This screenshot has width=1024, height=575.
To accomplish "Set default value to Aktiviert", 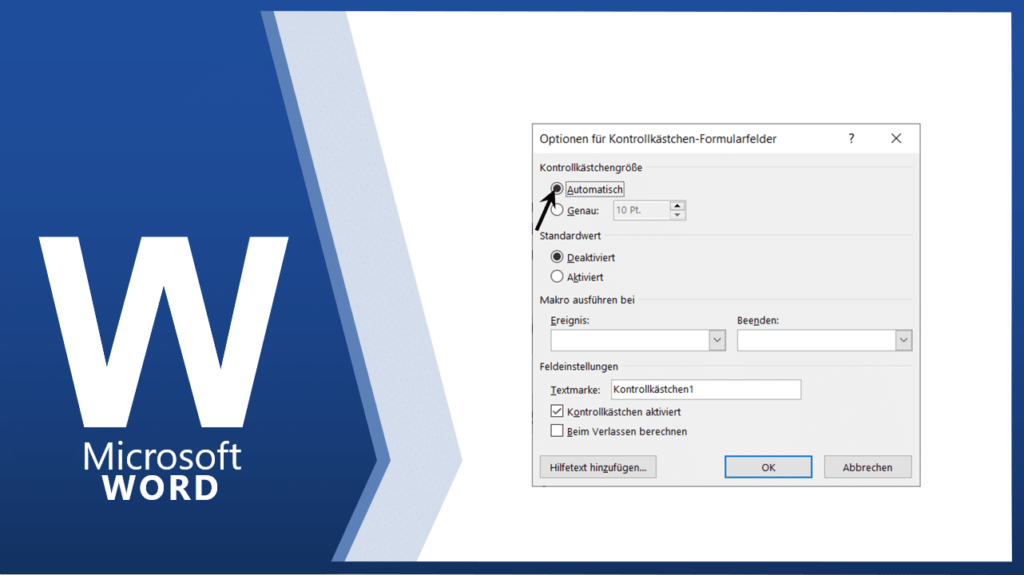I will tap(557, 276).
